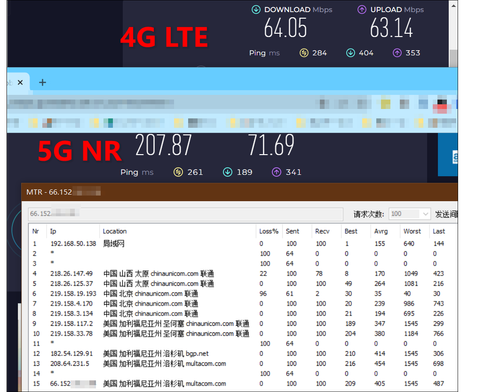Click the 4G download ping icon showing 404

pyautogui.click(x=350, y=53)
